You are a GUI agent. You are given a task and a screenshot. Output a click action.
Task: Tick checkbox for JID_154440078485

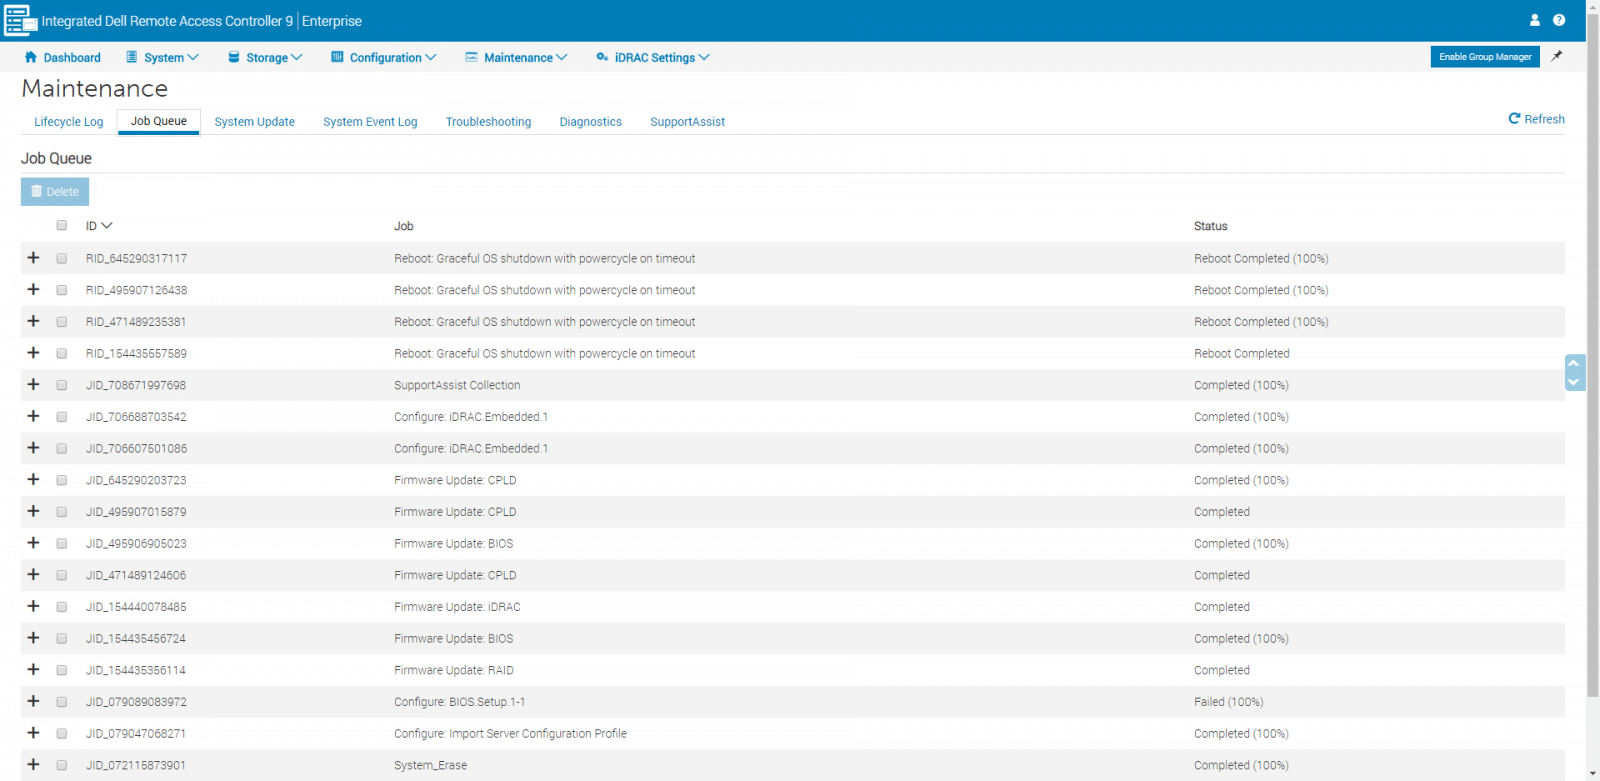(62, 607)
